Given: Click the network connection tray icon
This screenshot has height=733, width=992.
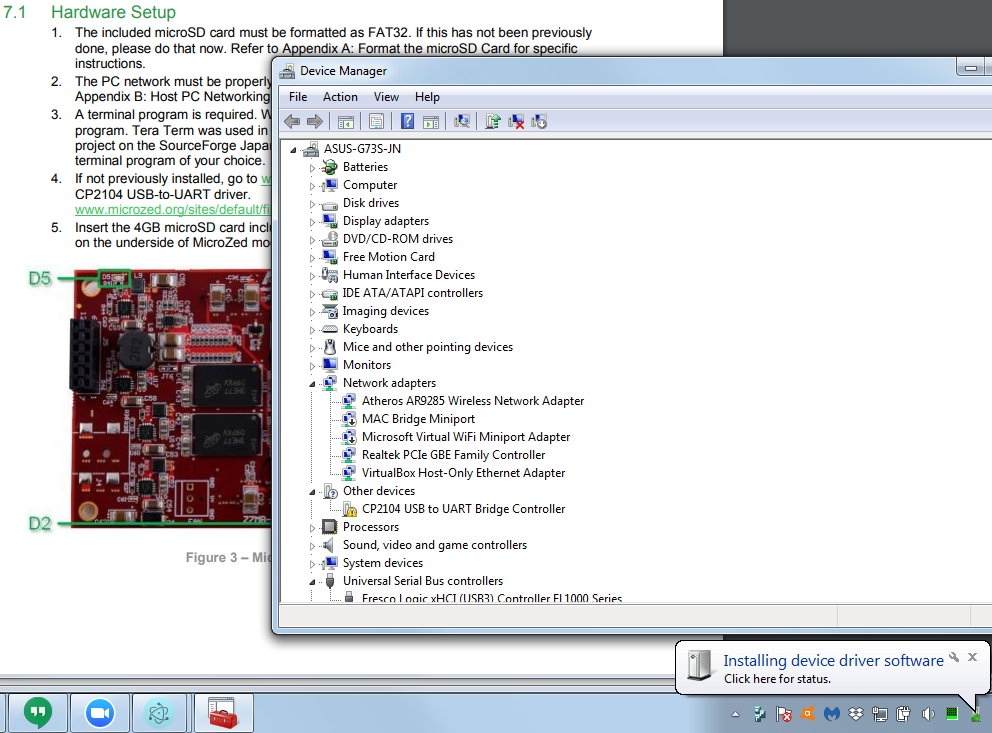Looking at the screenshot, I should click(x=879, y=715).
